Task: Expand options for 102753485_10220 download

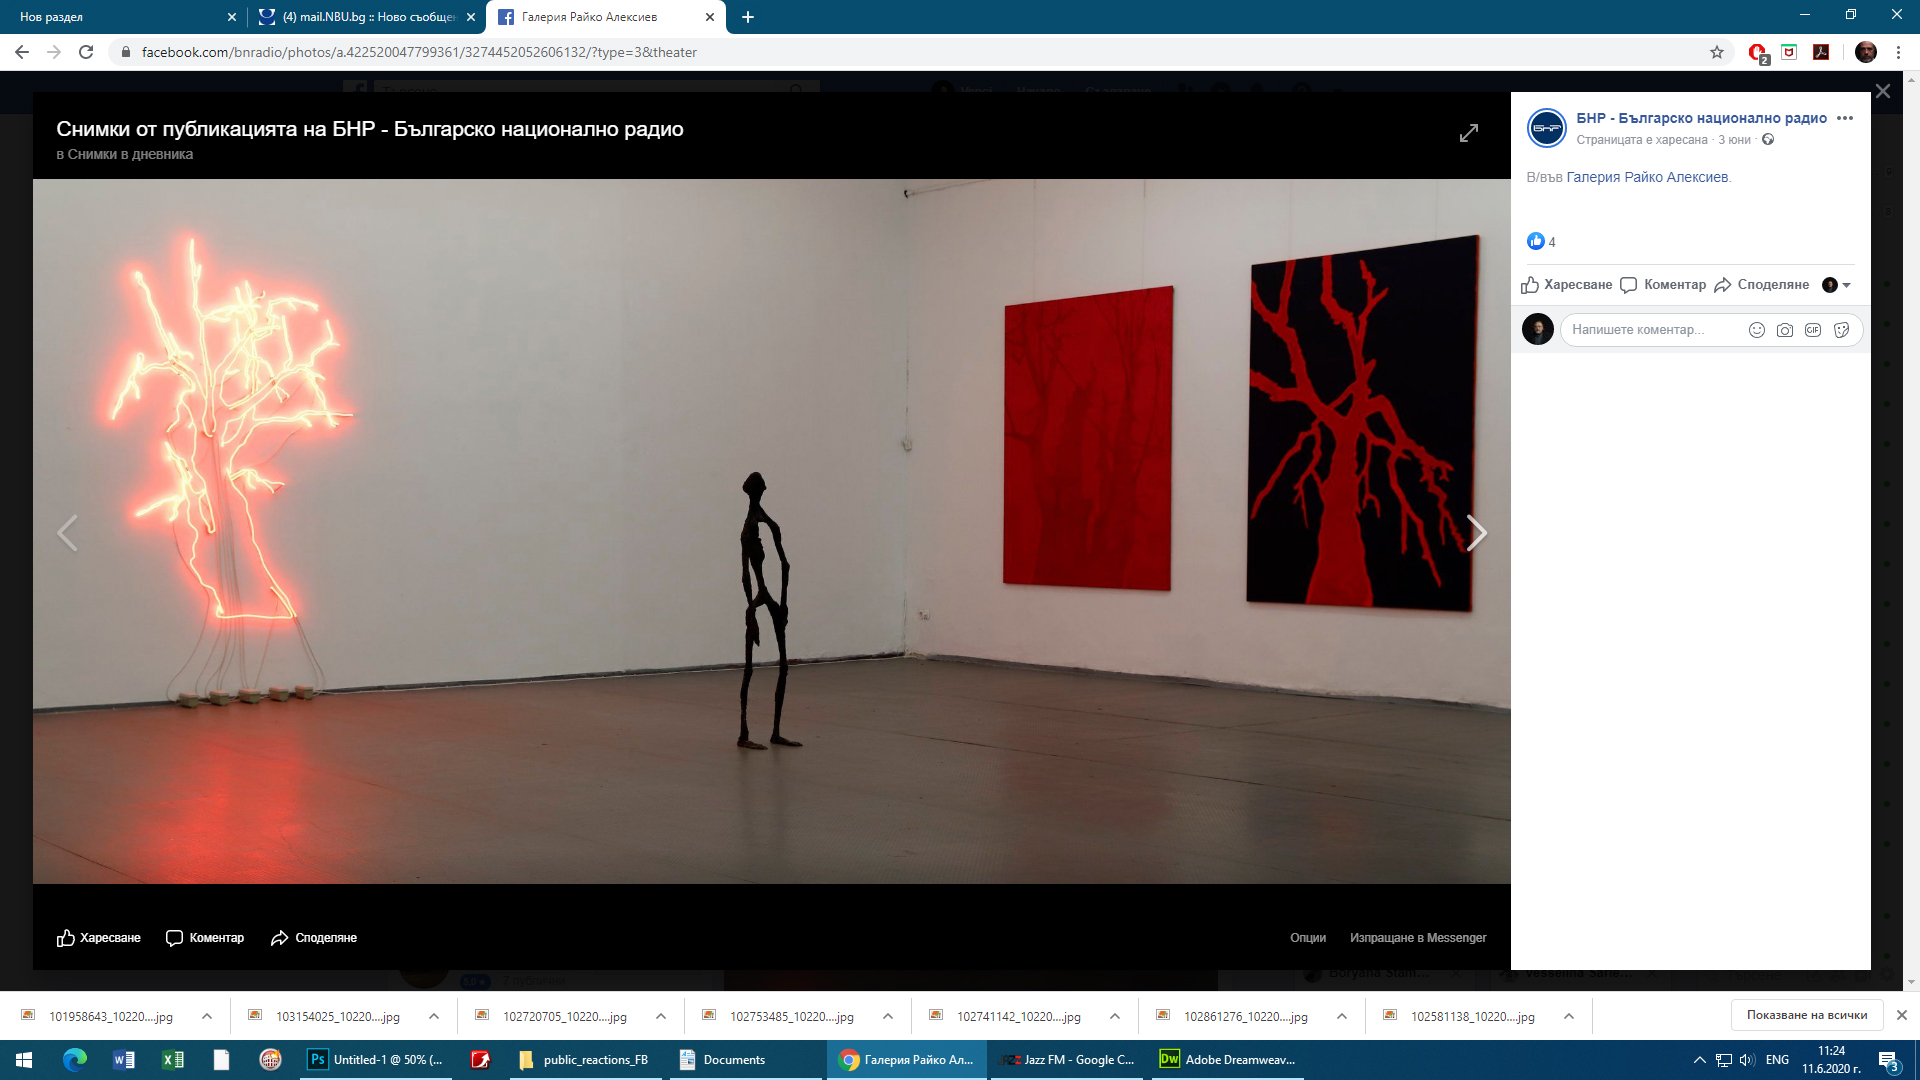Action: tap(888, 1016)
